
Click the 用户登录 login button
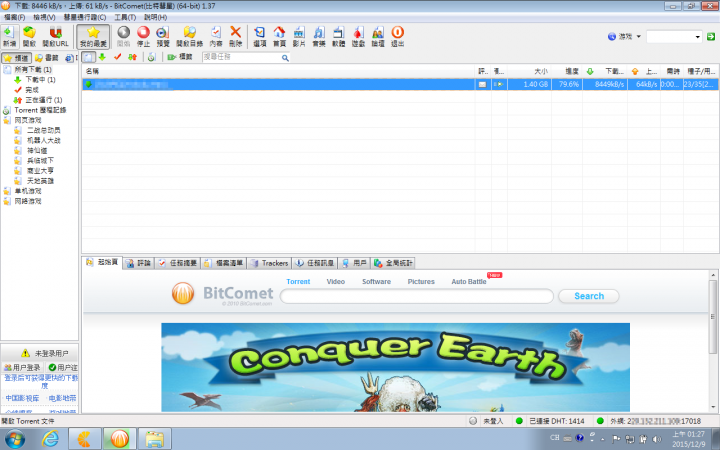pos(22,367)
